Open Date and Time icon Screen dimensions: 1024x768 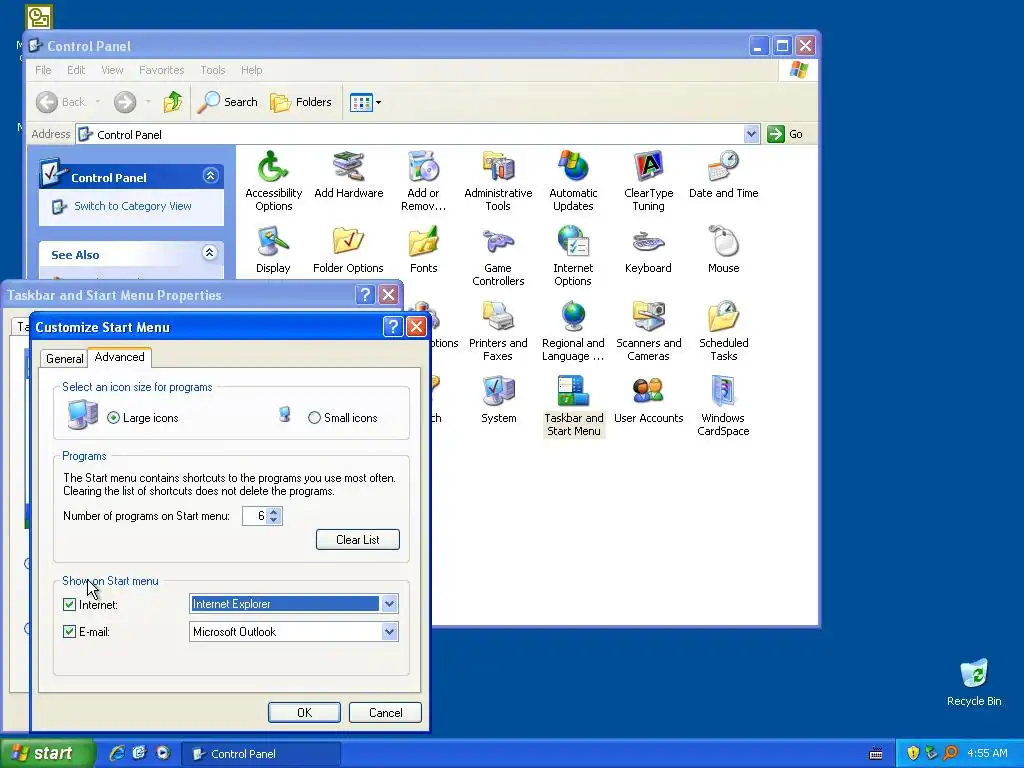coord(723,174)
